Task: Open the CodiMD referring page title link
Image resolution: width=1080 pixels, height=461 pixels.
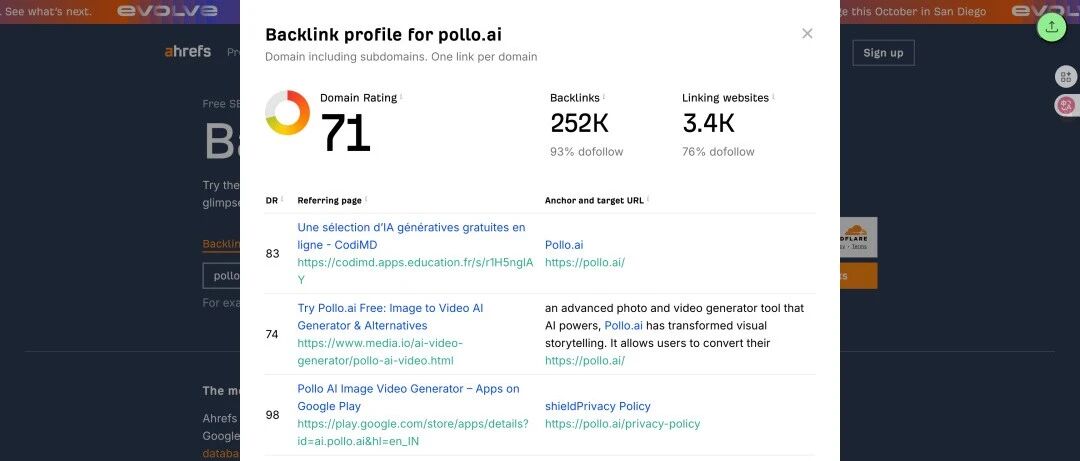Action: [411, 236]
